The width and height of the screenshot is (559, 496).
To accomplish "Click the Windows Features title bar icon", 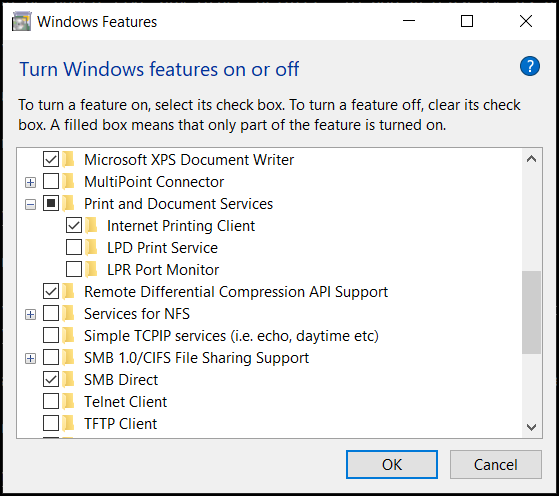I will (x=21, y=22).
